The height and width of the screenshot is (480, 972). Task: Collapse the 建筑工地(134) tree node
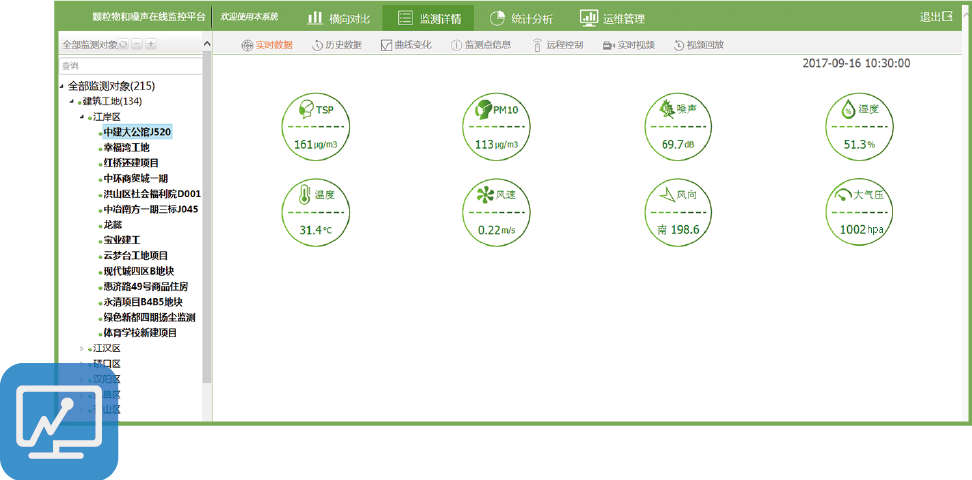(73, 102)
